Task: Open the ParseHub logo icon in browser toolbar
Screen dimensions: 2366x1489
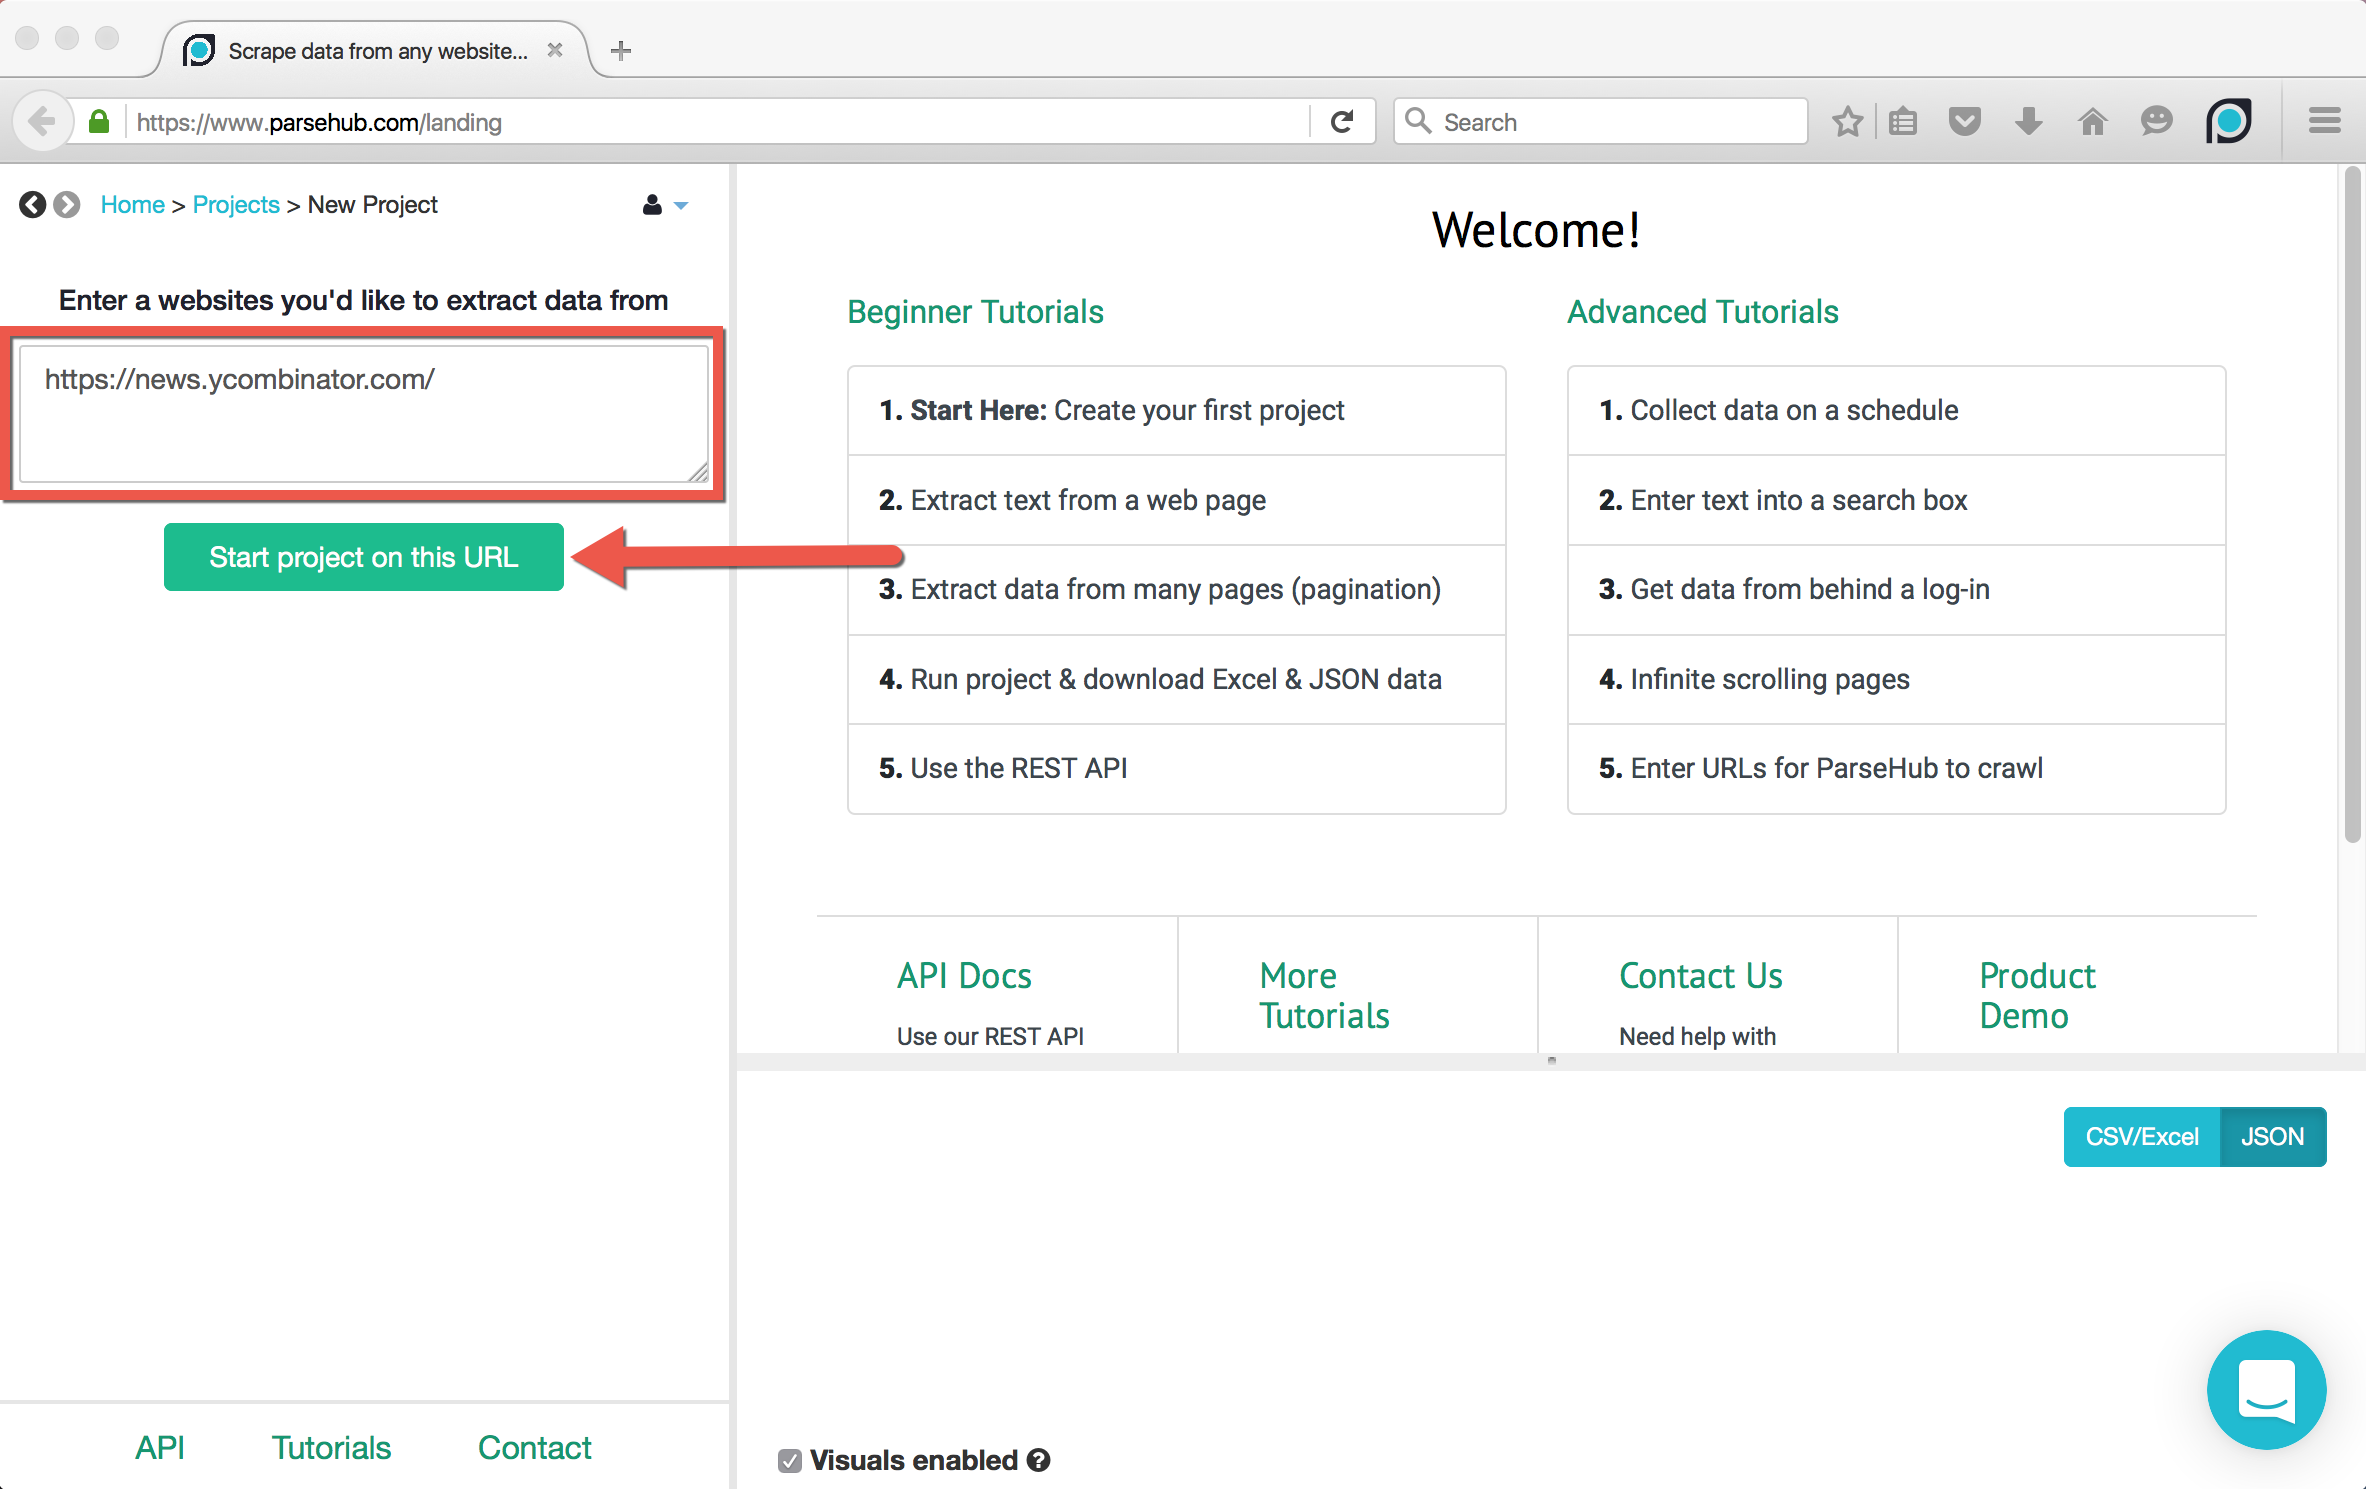Action: 2229,121
